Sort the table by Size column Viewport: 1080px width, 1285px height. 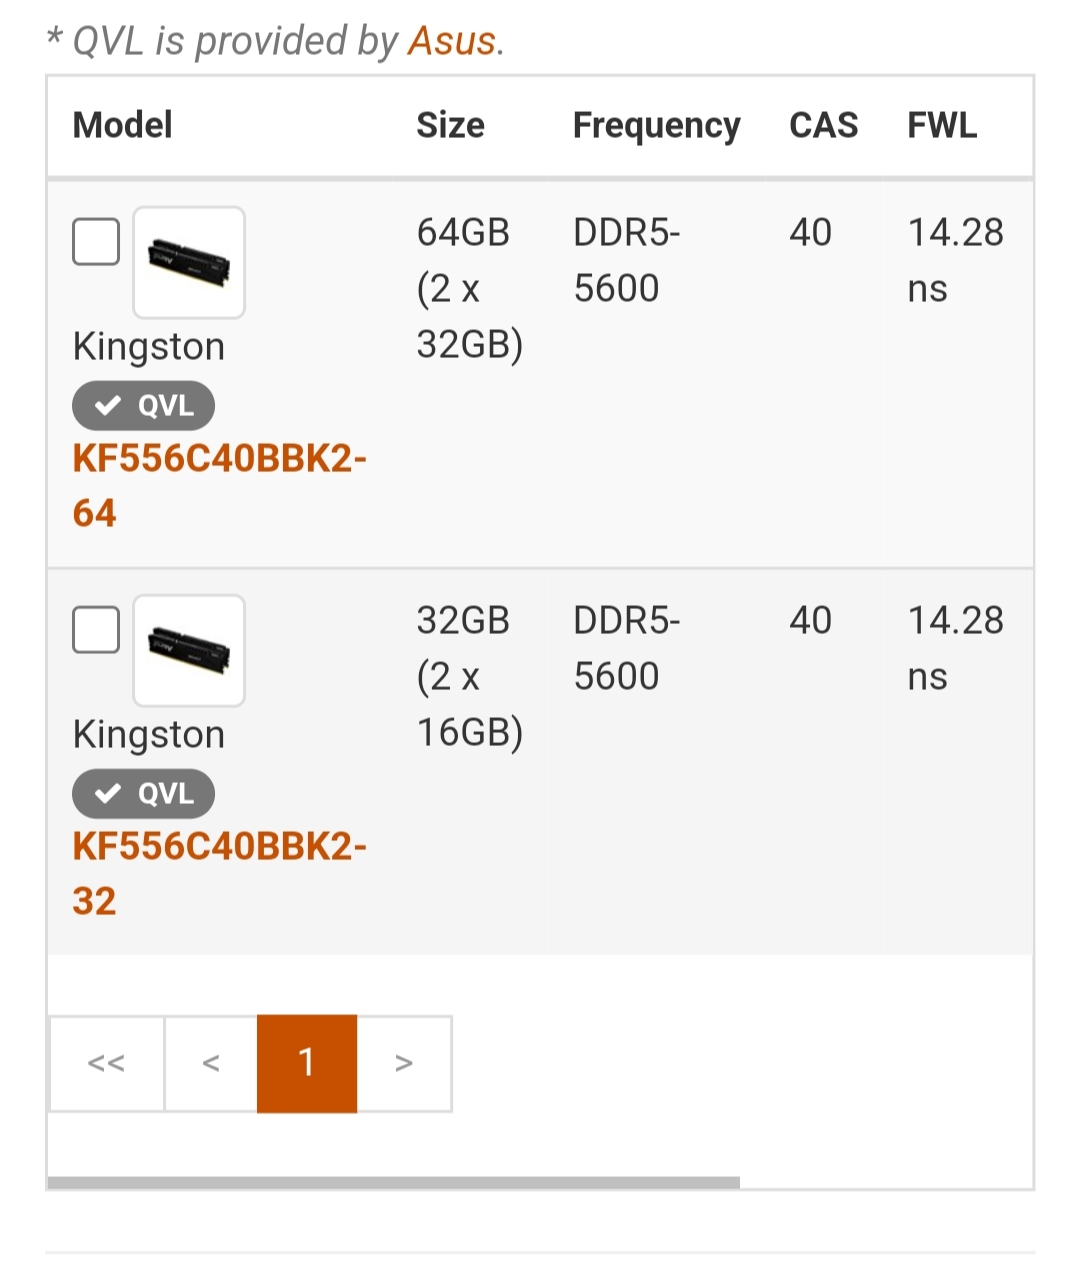click(450, 126)
